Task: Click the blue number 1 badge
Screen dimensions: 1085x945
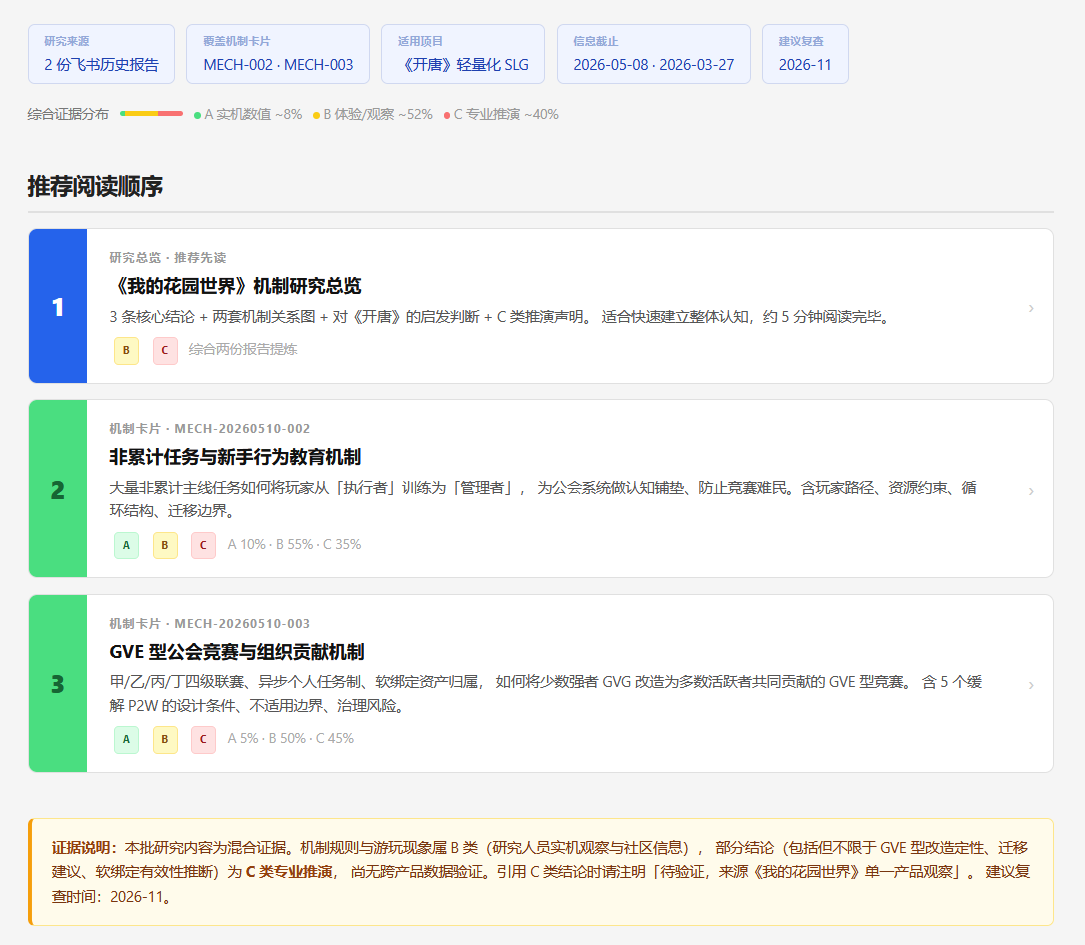Action: 58,306
